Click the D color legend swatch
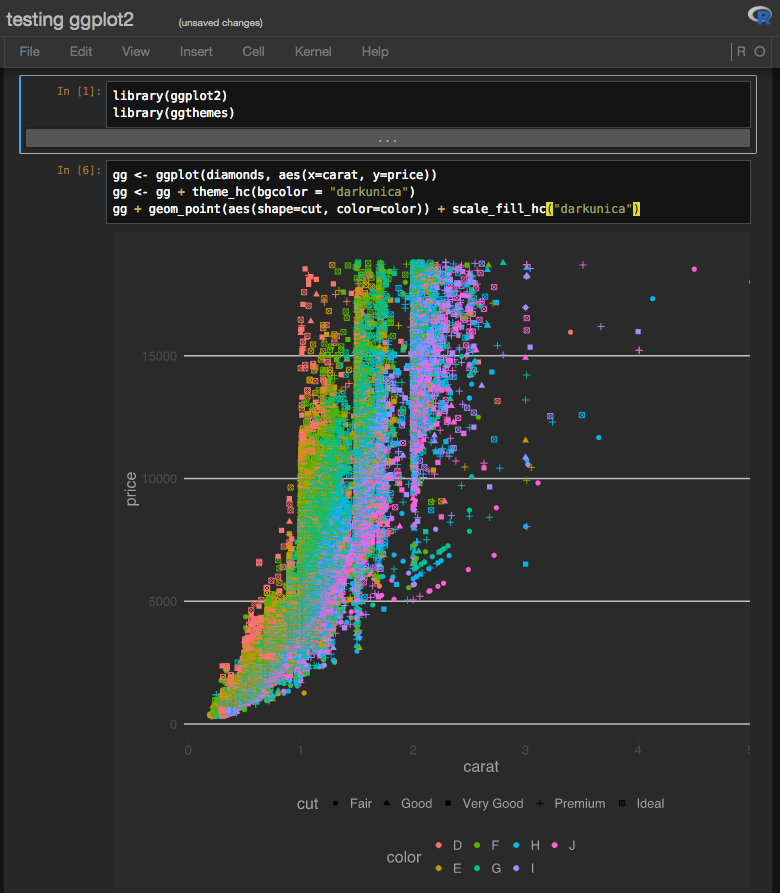This screenshot has width=780, height=893. pyautogui.click(x=438, y=845)
